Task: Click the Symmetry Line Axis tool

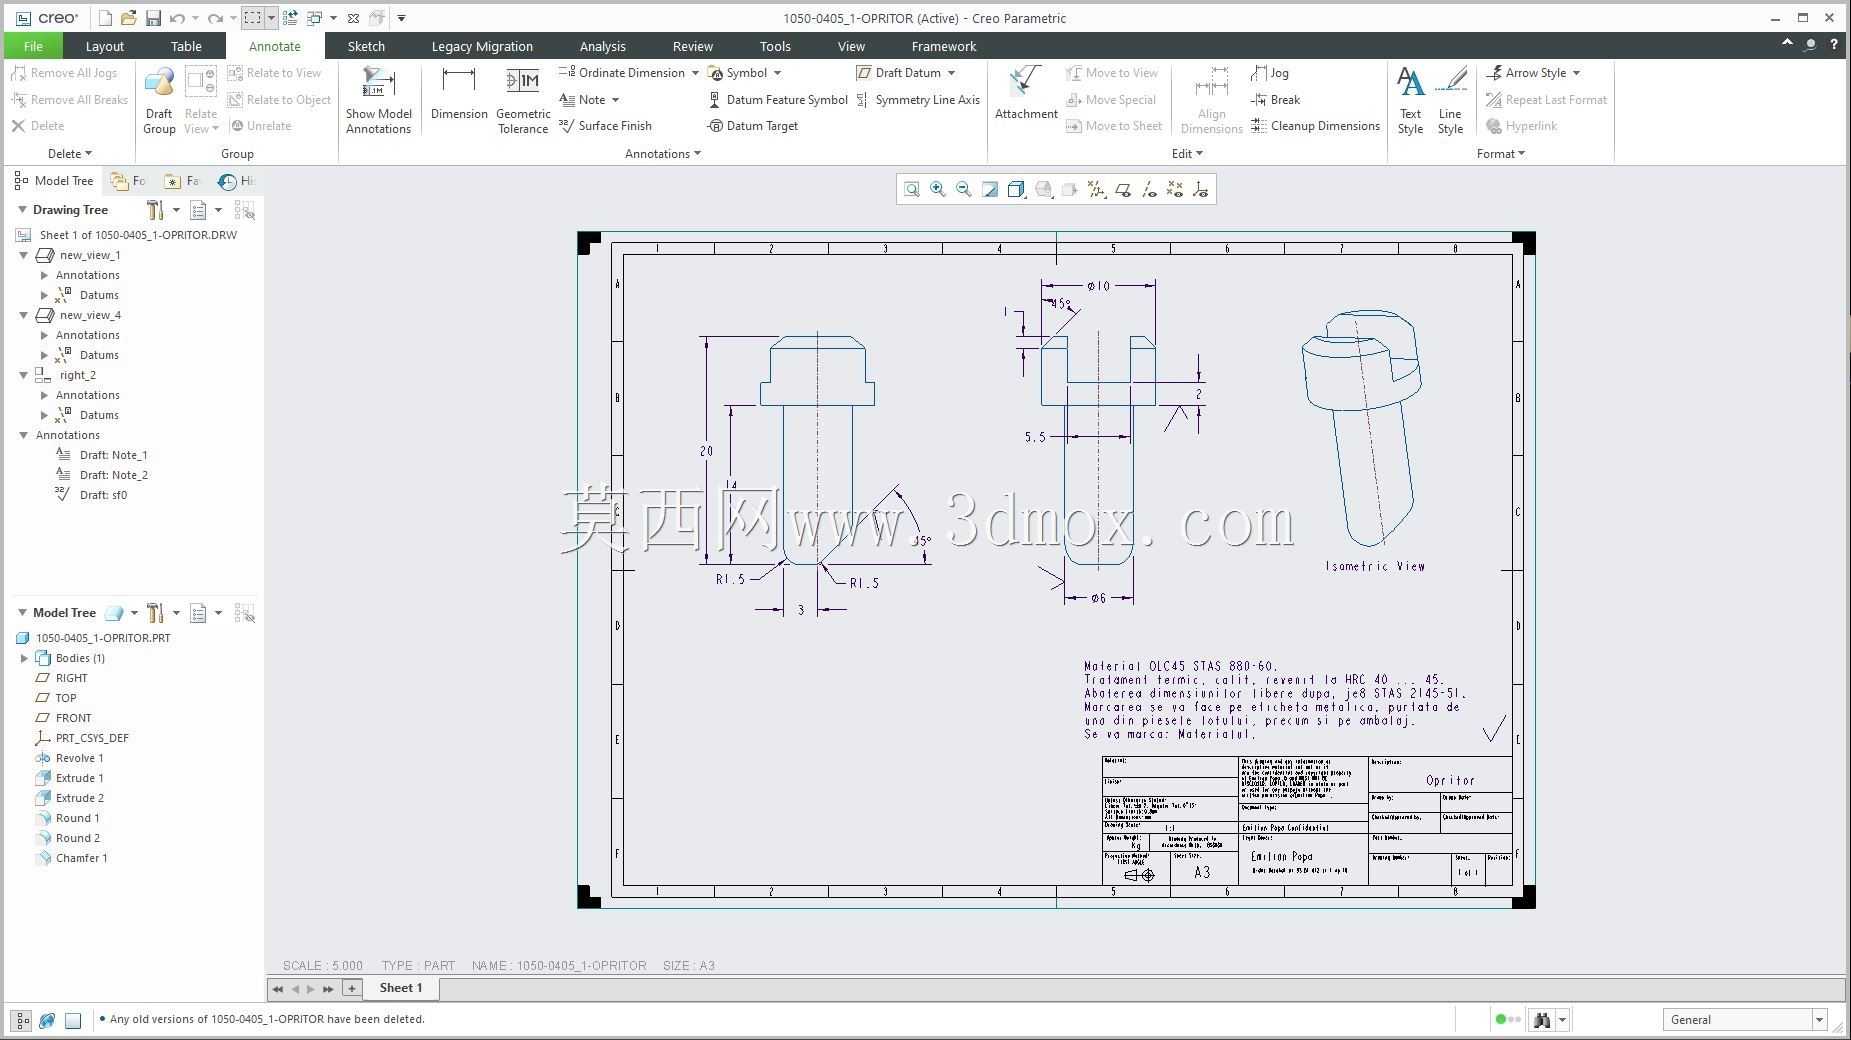Action: [918, 100]
